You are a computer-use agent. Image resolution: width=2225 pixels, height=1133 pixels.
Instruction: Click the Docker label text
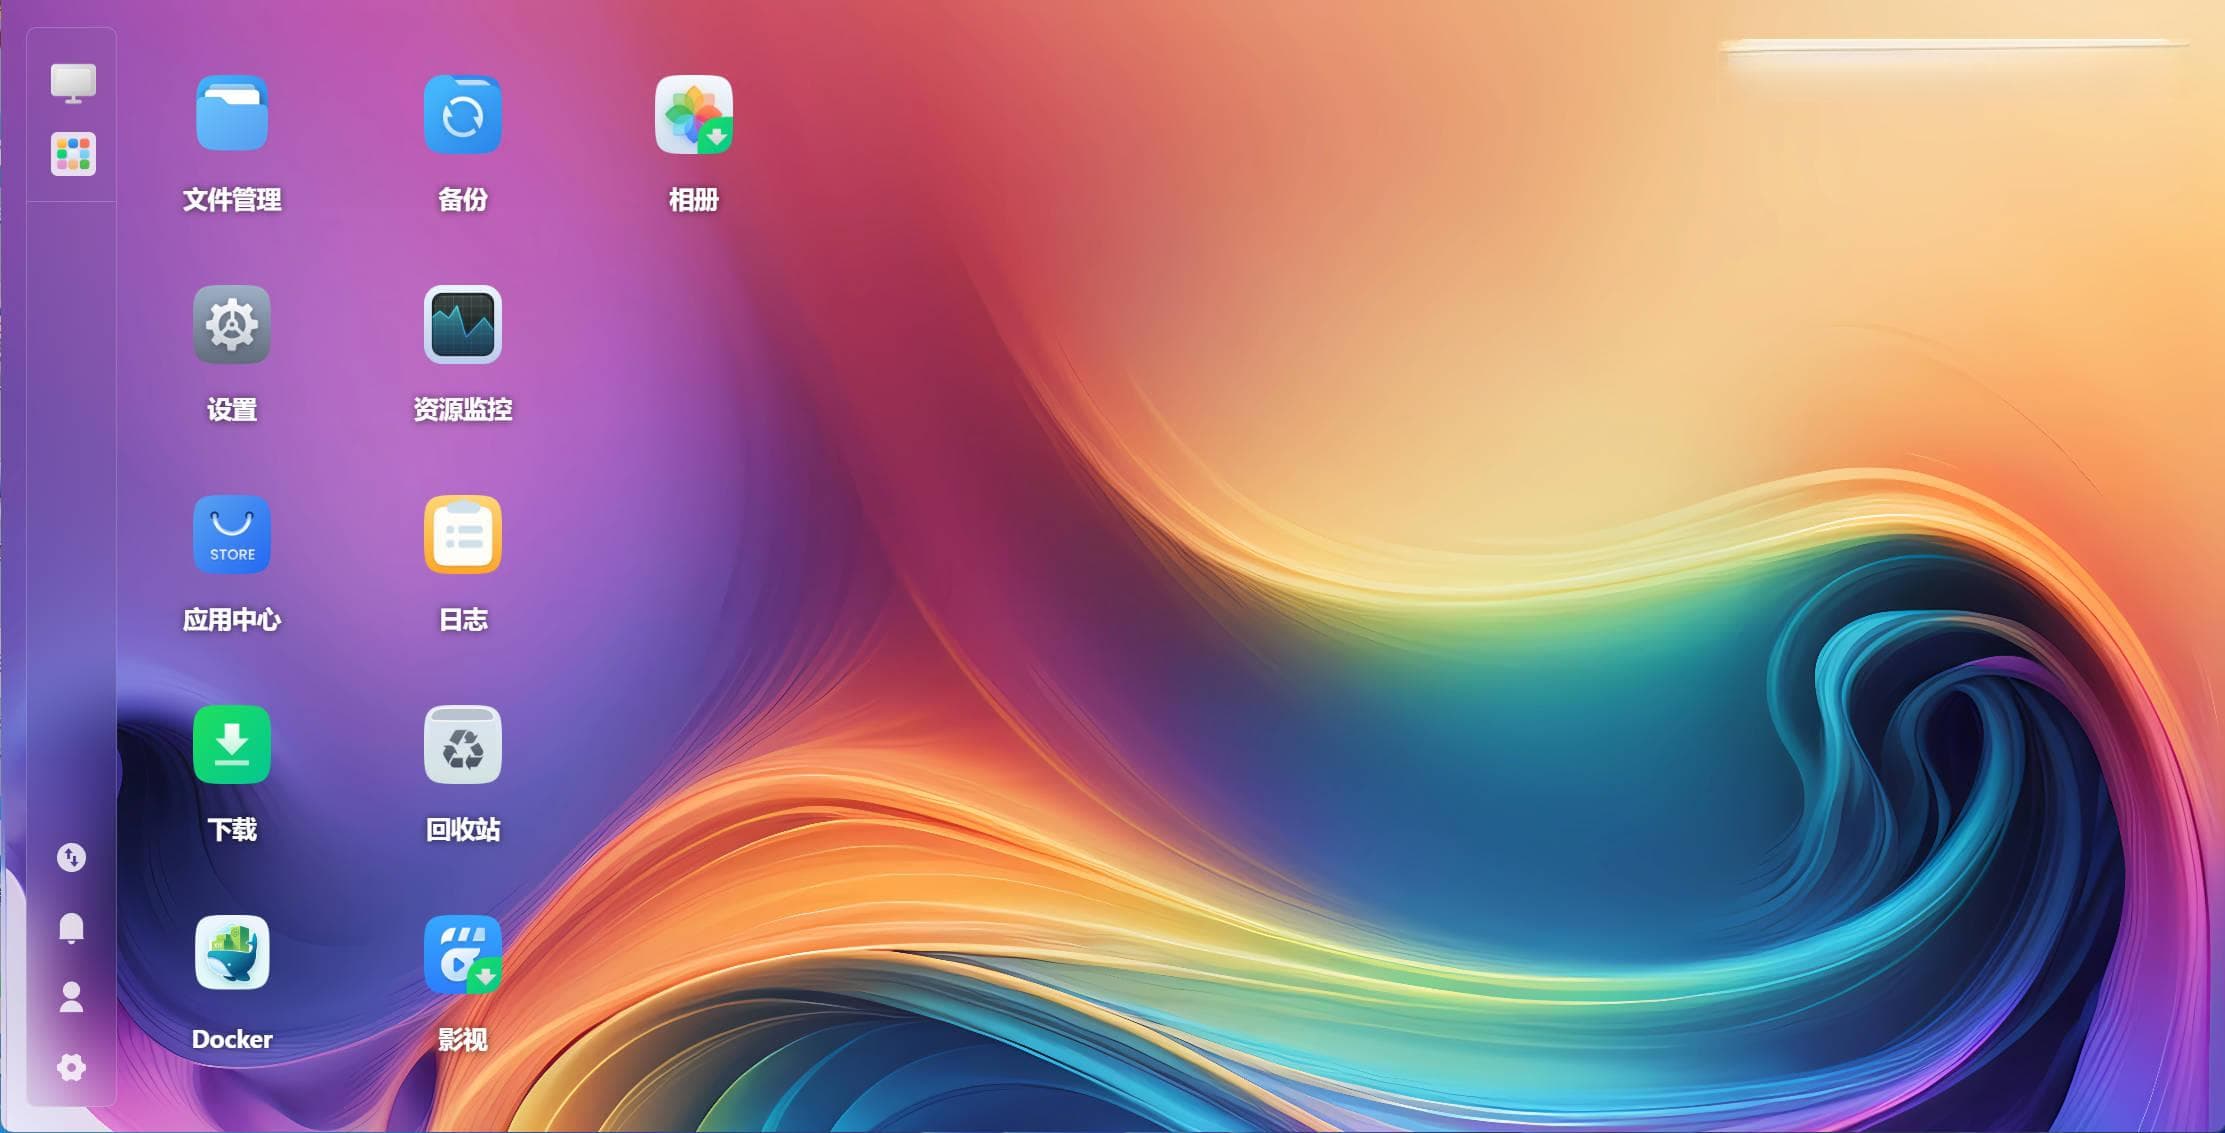[232, 1039]
